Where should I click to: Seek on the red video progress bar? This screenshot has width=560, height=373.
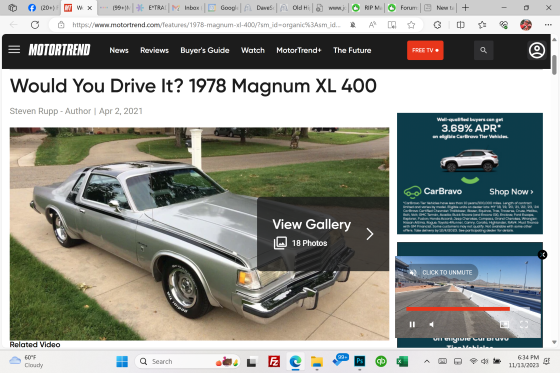pos(458,309)
